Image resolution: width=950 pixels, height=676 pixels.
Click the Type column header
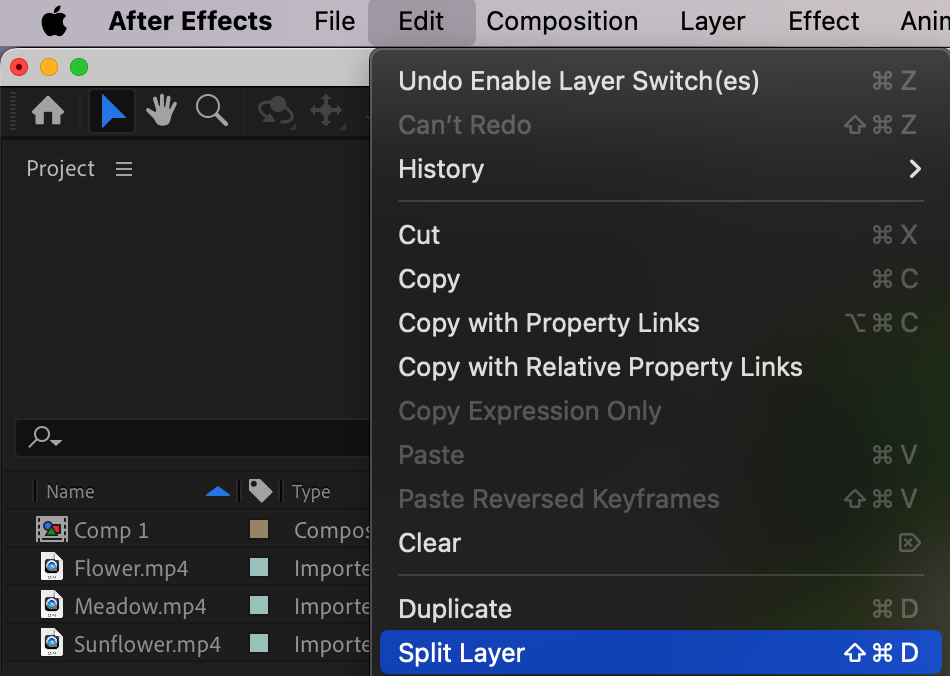(311, 492)
